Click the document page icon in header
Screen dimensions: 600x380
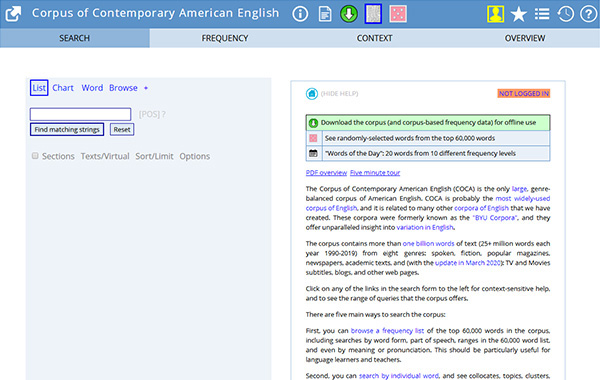[324, 14]
